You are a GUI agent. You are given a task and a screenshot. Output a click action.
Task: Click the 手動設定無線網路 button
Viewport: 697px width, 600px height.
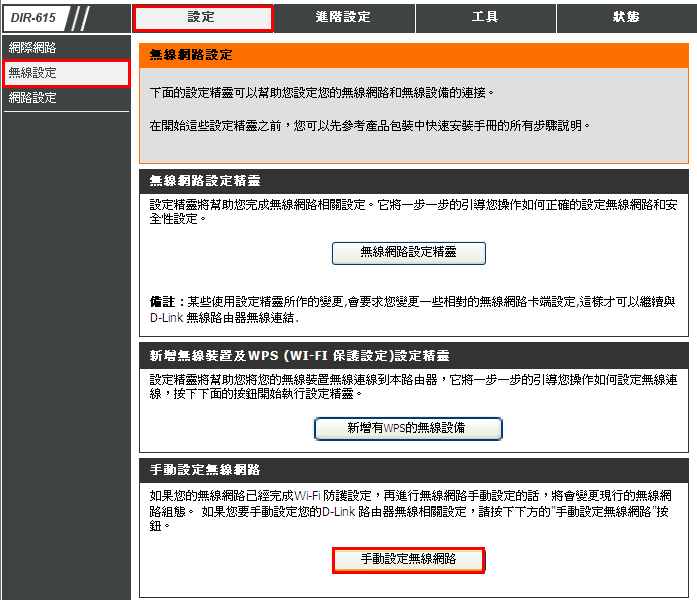[408, 560]
